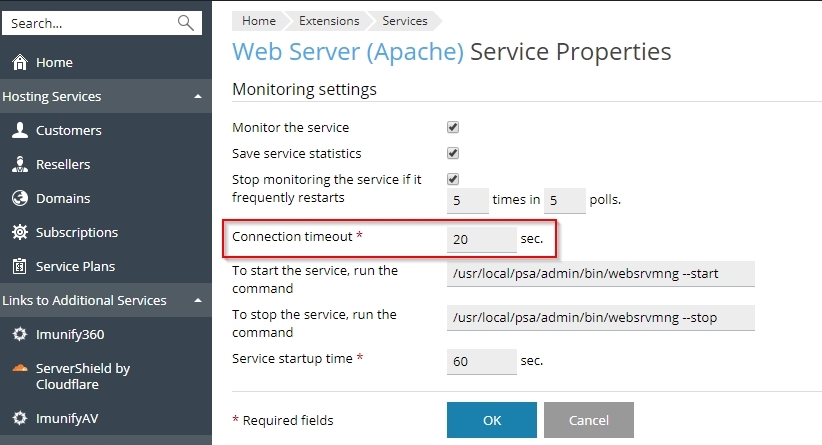Collapse the Hosting Services section
The height and width of the screenshot is (445, 822).
198,97
